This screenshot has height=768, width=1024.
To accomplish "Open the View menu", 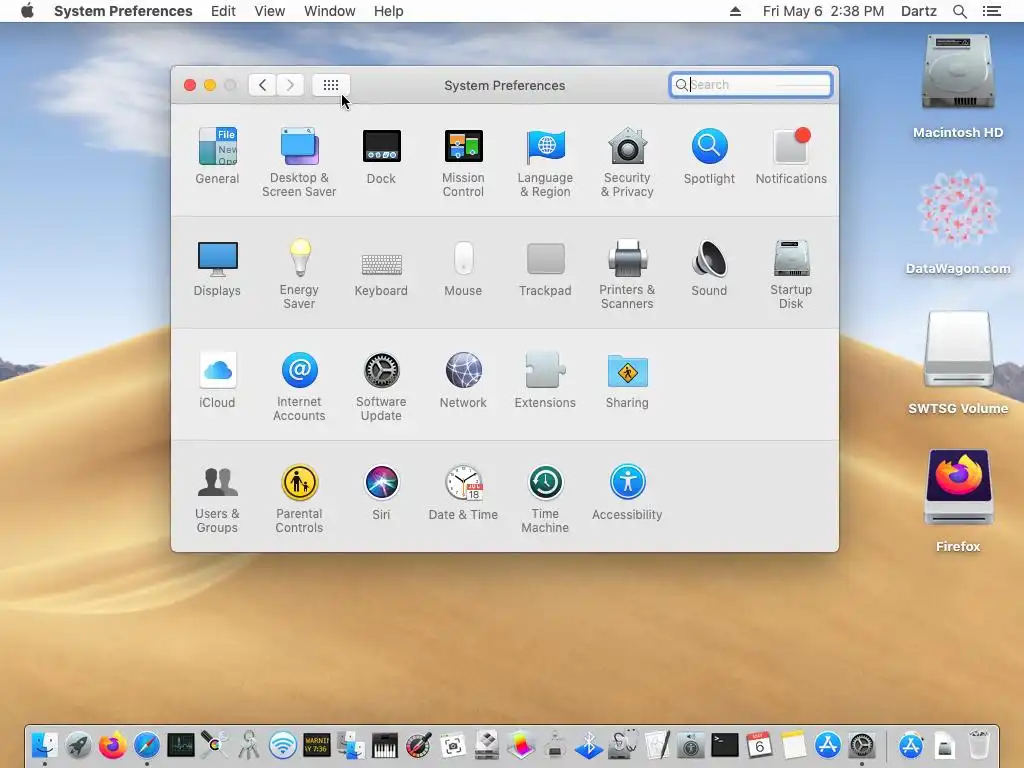I will [270, 11].
